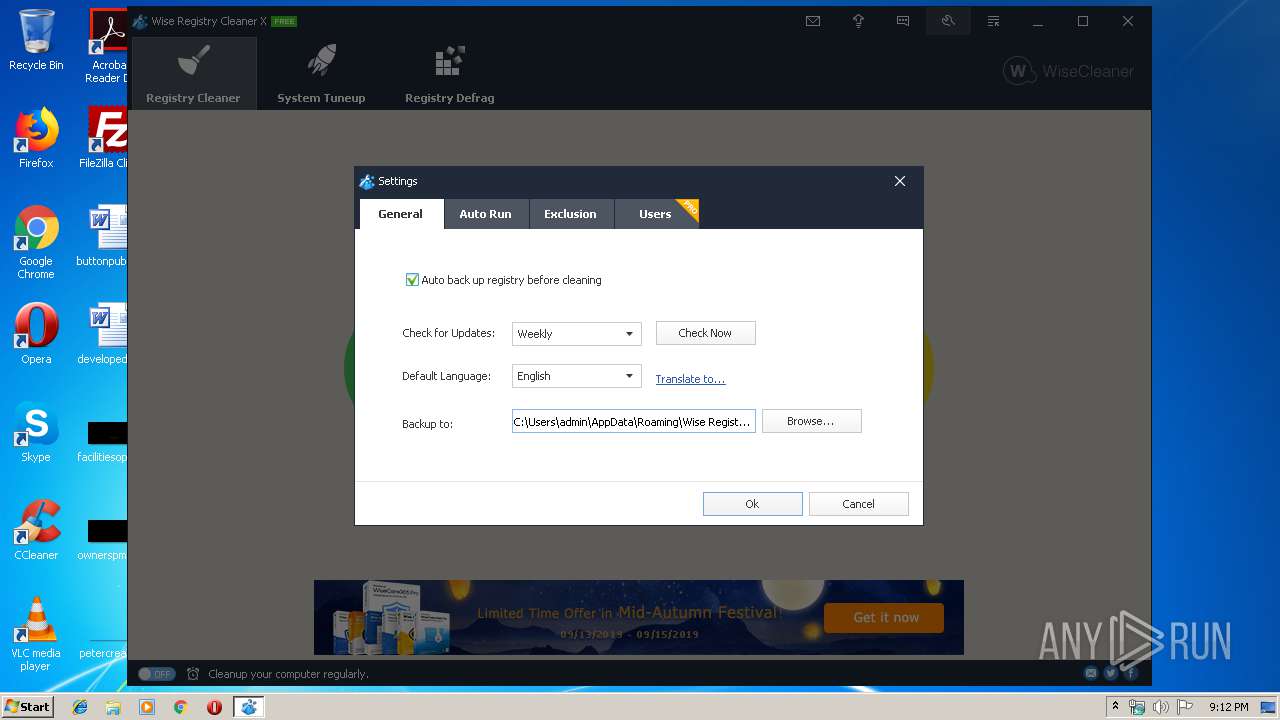Viewport: 1280px width, 720px height.
Task: Click the alarm clock schedule icon
Action: pyautogui.click(x=193, y=674)
